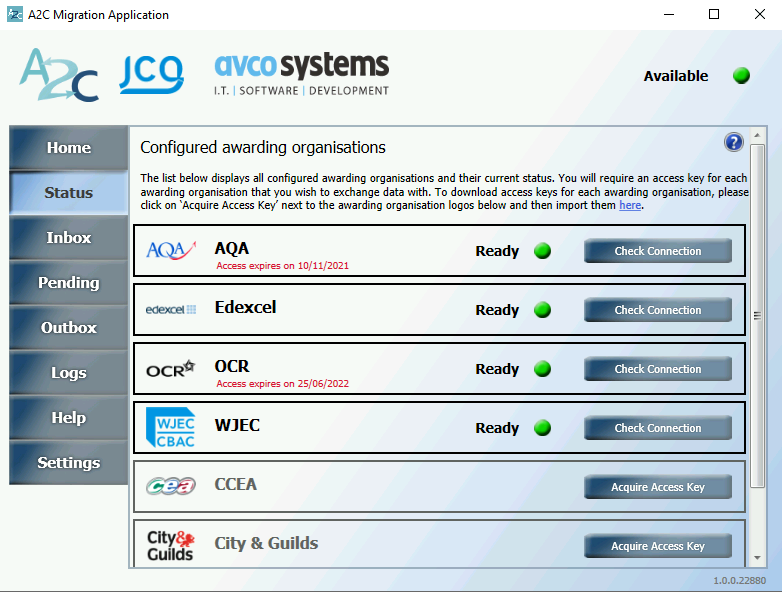Click the OCR logo with star

[171, 369]
